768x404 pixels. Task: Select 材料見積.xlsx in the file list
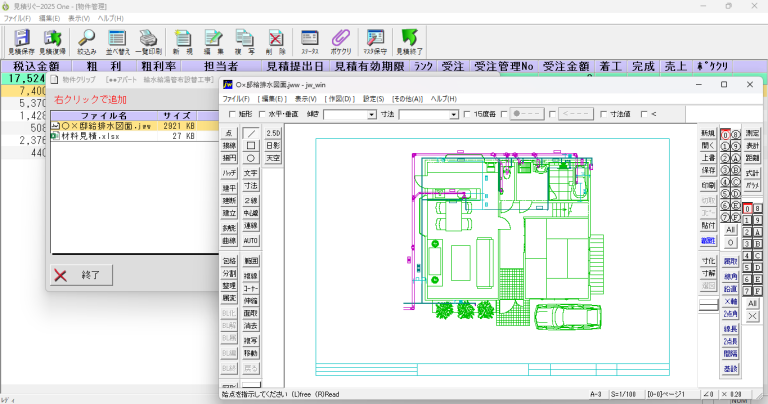[90, 136]
